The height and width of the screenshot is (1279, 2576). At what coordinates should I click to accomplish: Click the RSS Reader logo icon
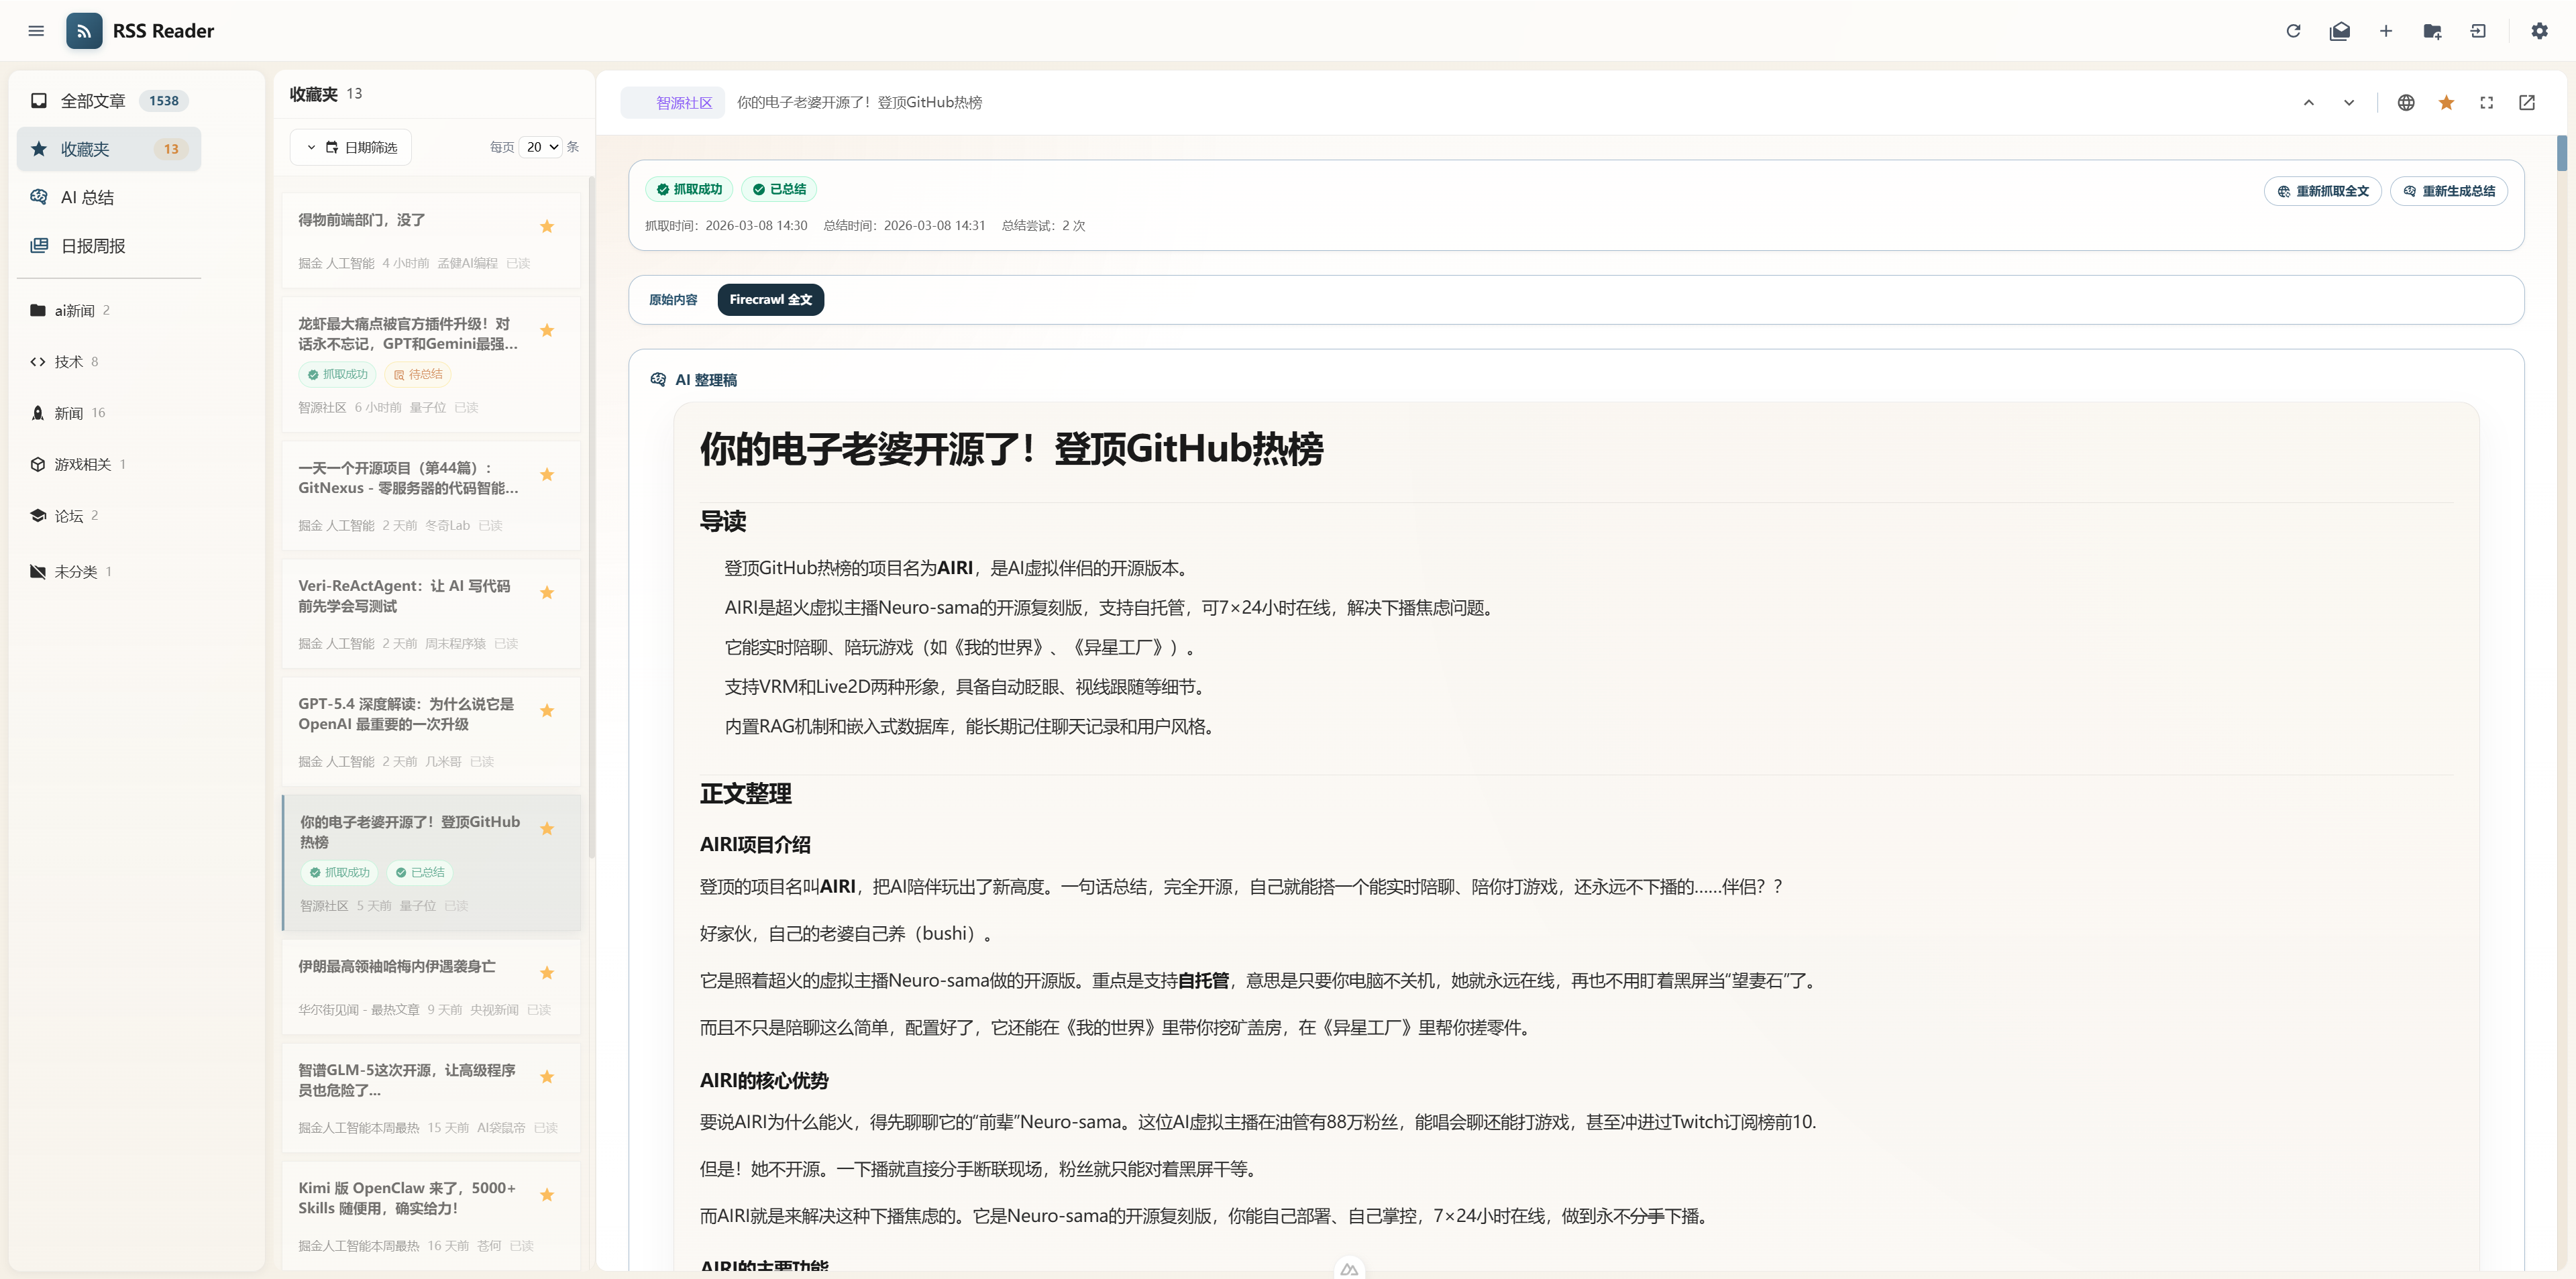pos(84,31)
